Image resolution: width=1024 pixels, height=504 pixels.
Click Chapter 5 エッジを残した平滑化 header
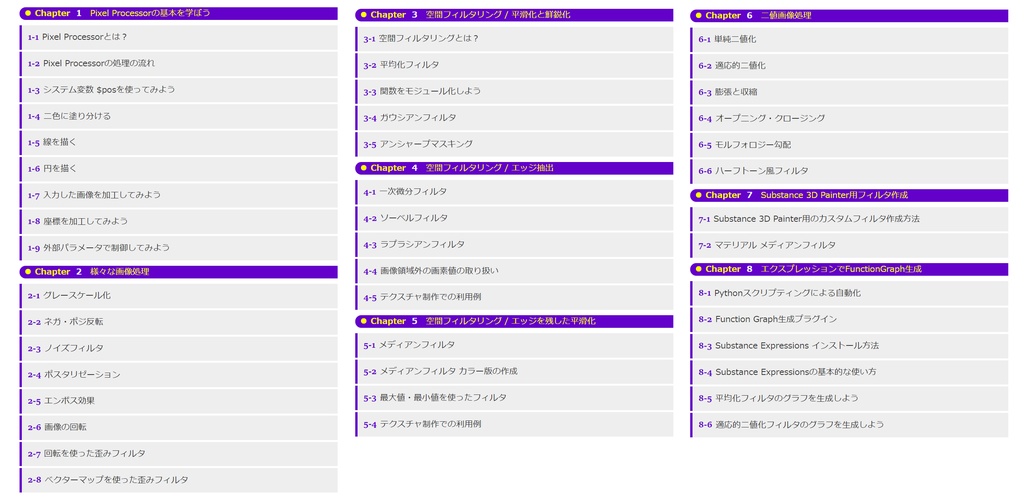(x=514, y=321)
